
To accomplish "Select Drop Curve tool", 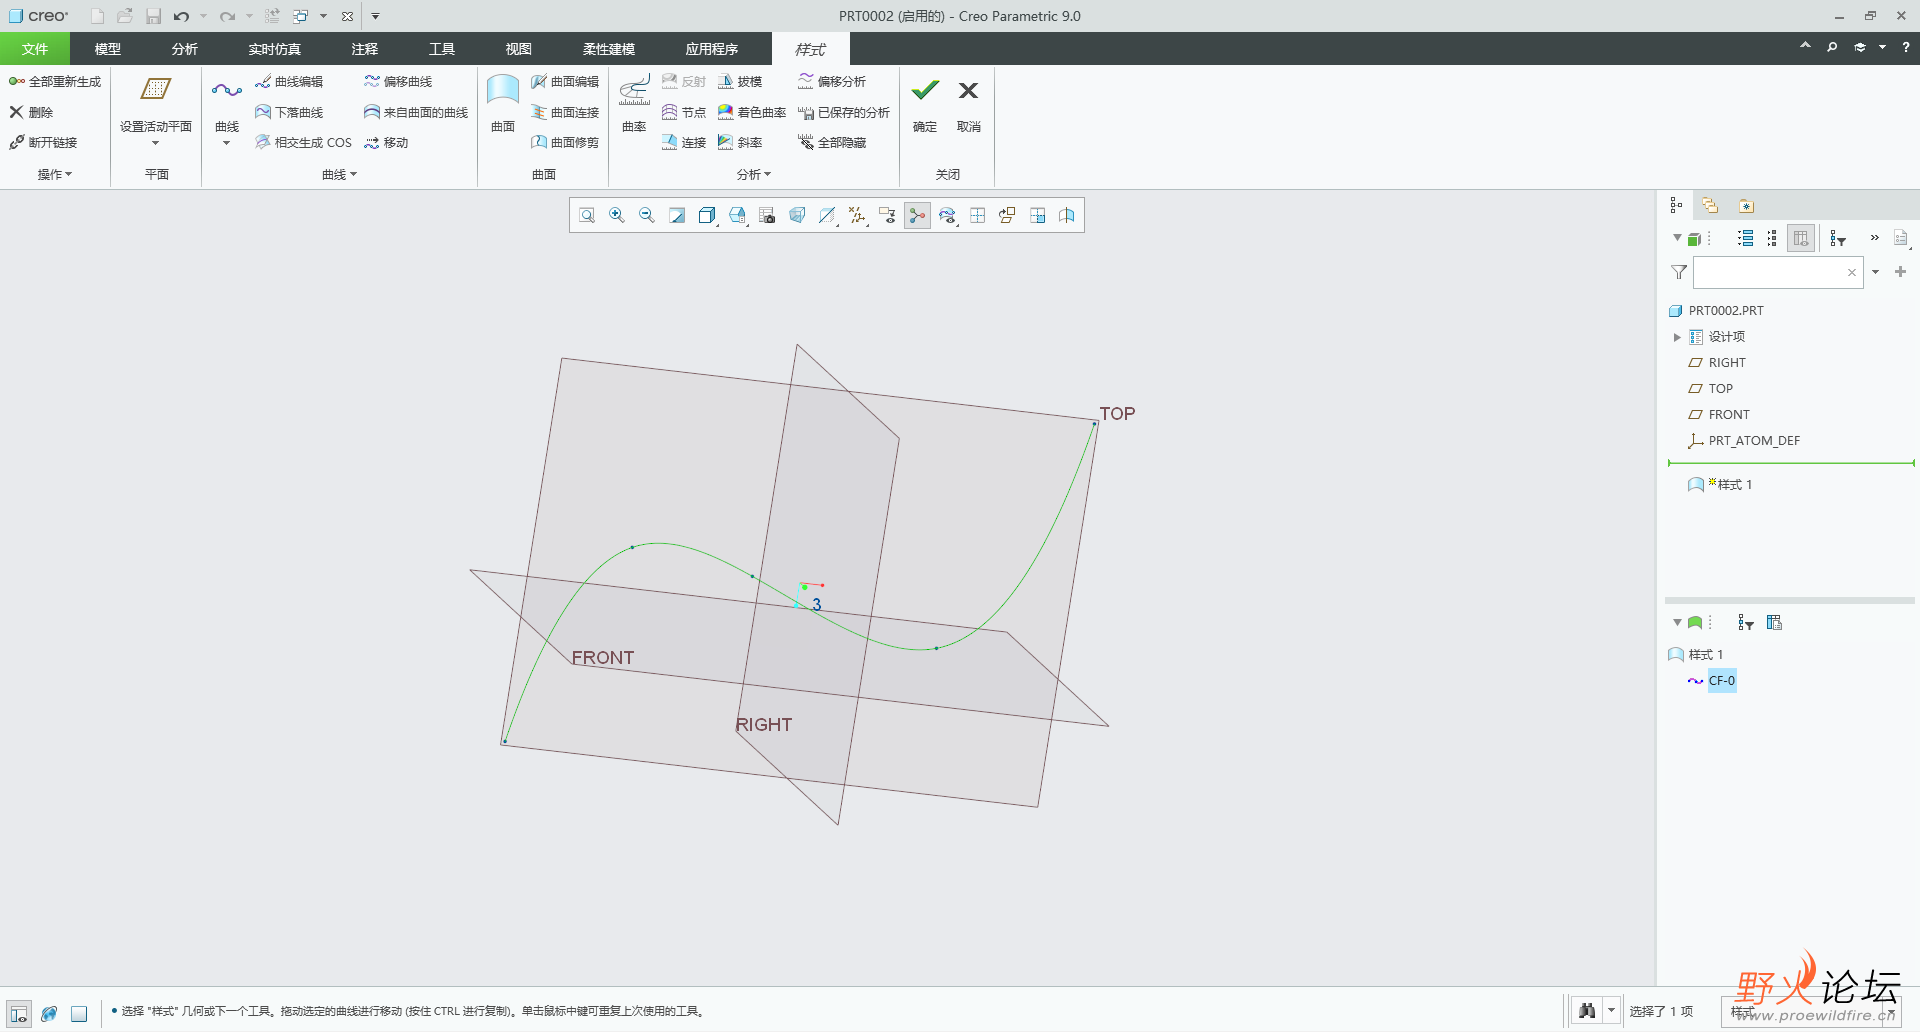I will tap(289, 112).
